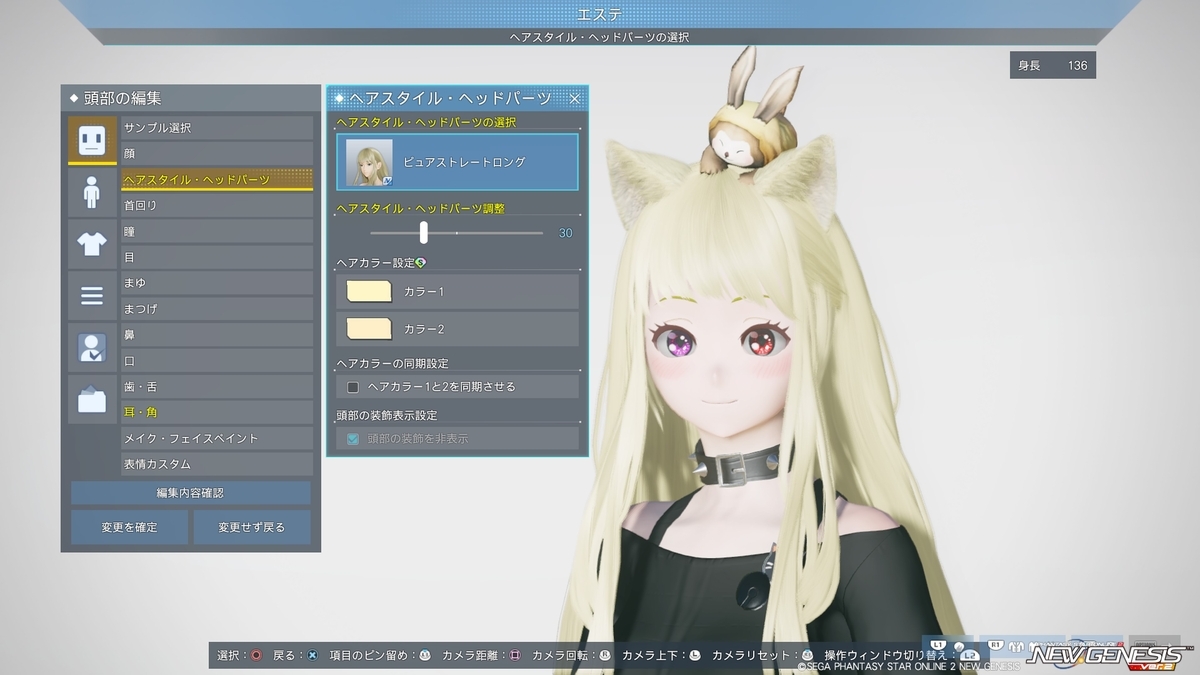
Task: Click the icon beside カメラ回転 in the hint bar
Action: 605,655
